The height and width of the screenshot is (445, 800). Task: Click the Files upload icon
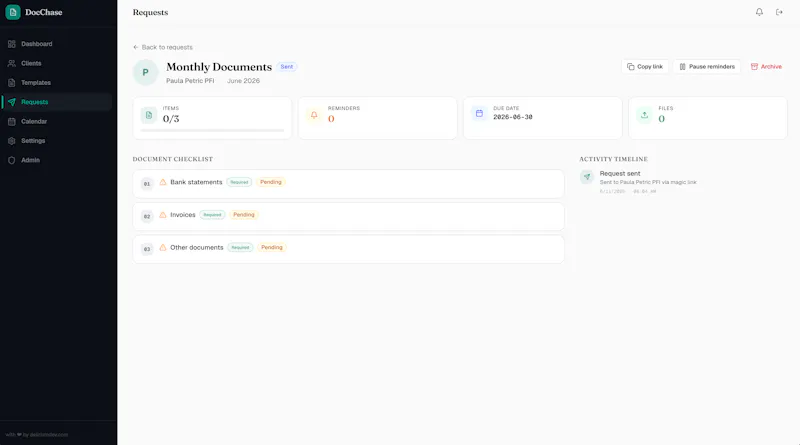pos(645,115)
